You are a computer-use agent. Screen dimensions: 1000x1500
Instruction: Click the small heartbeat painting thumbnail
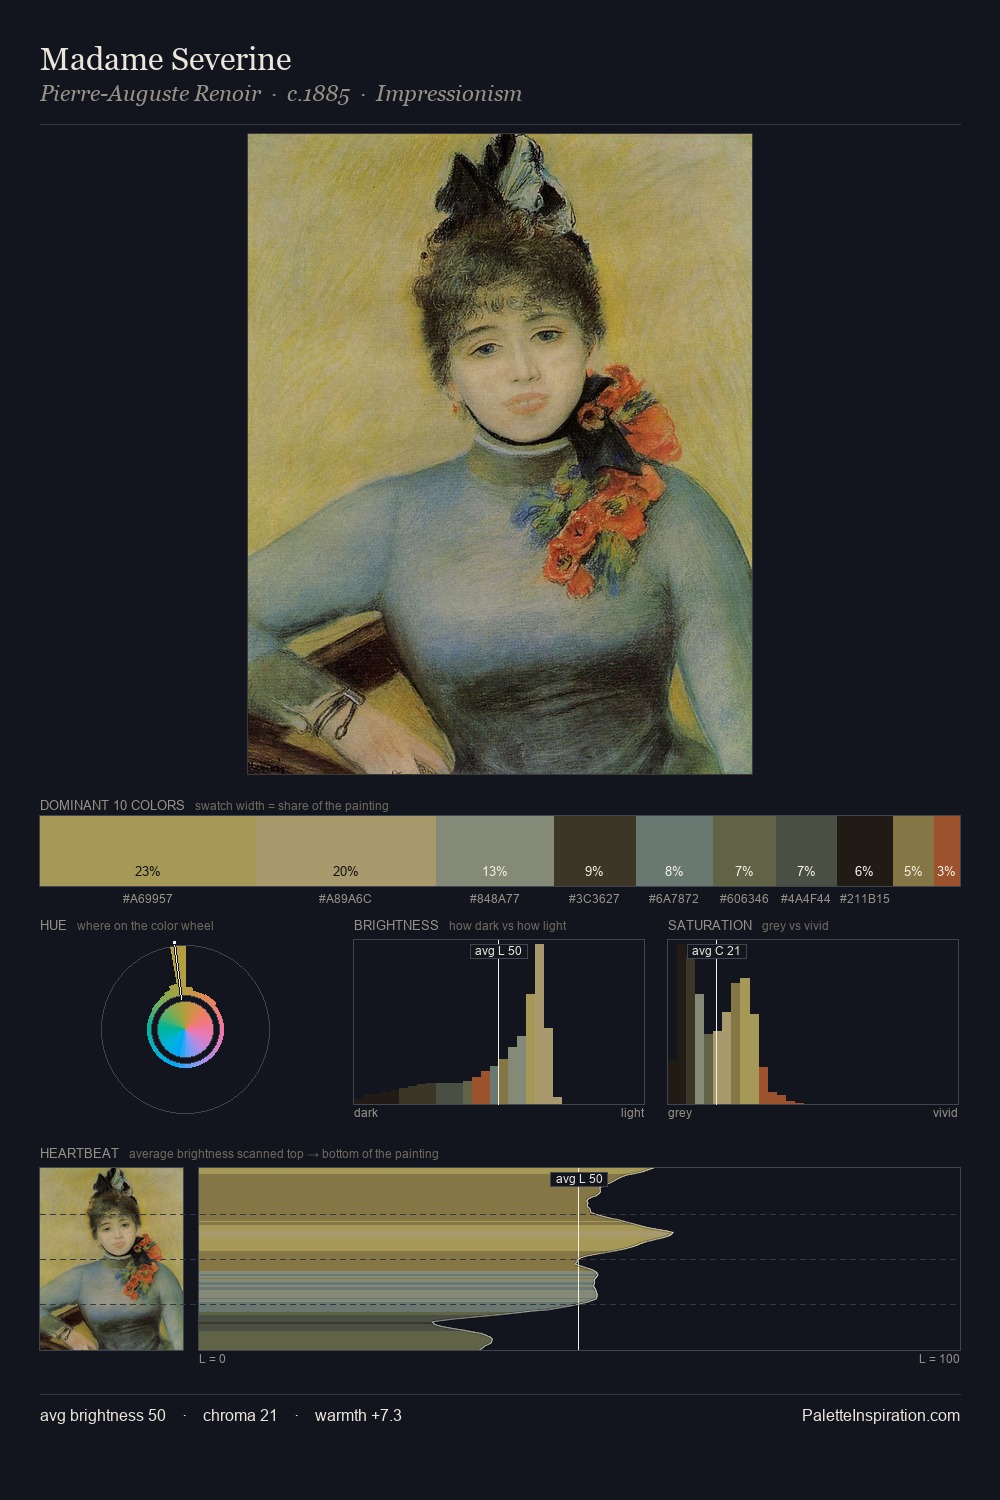(112, 1259)
